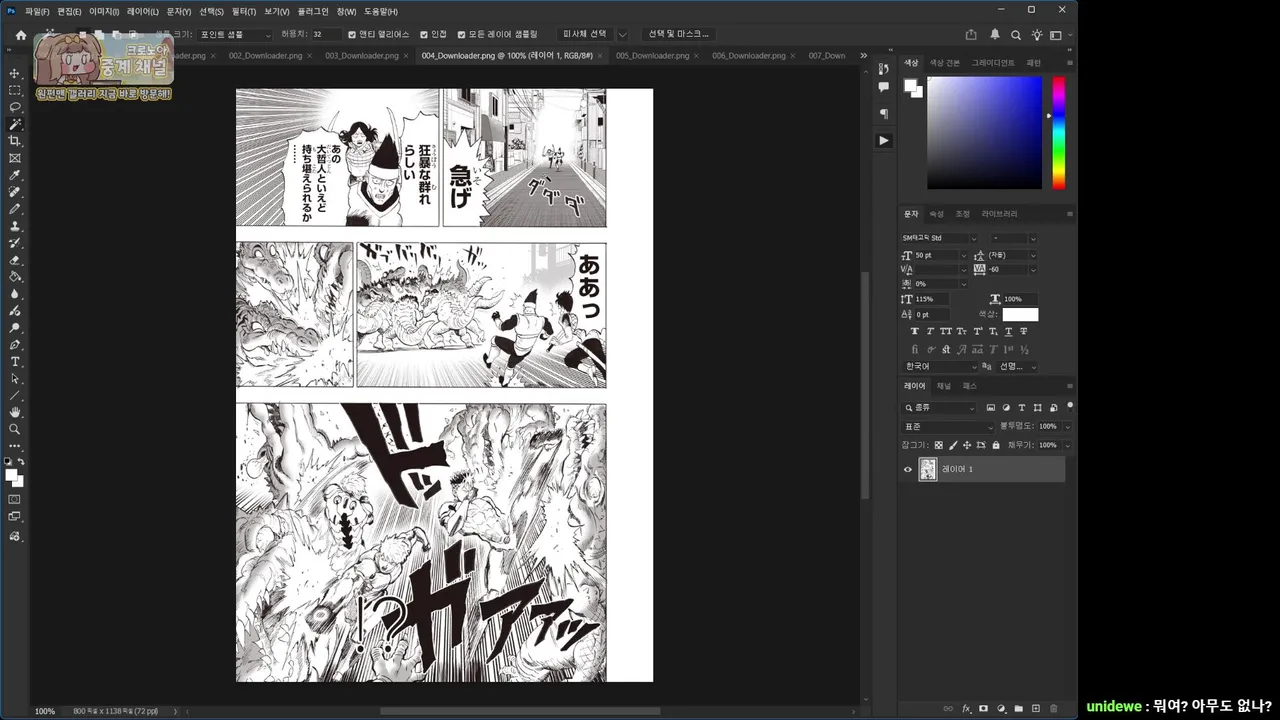
Task: Open the SM태고딕 Std font family dropdown
Action: pos(939,238)
